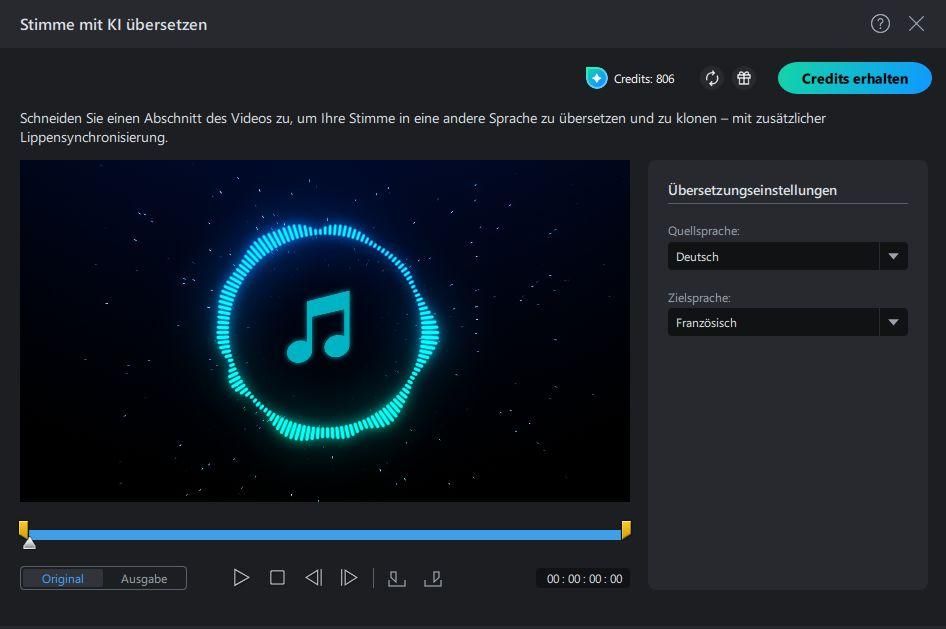Open the gift box rewards icon

(744, 78)
